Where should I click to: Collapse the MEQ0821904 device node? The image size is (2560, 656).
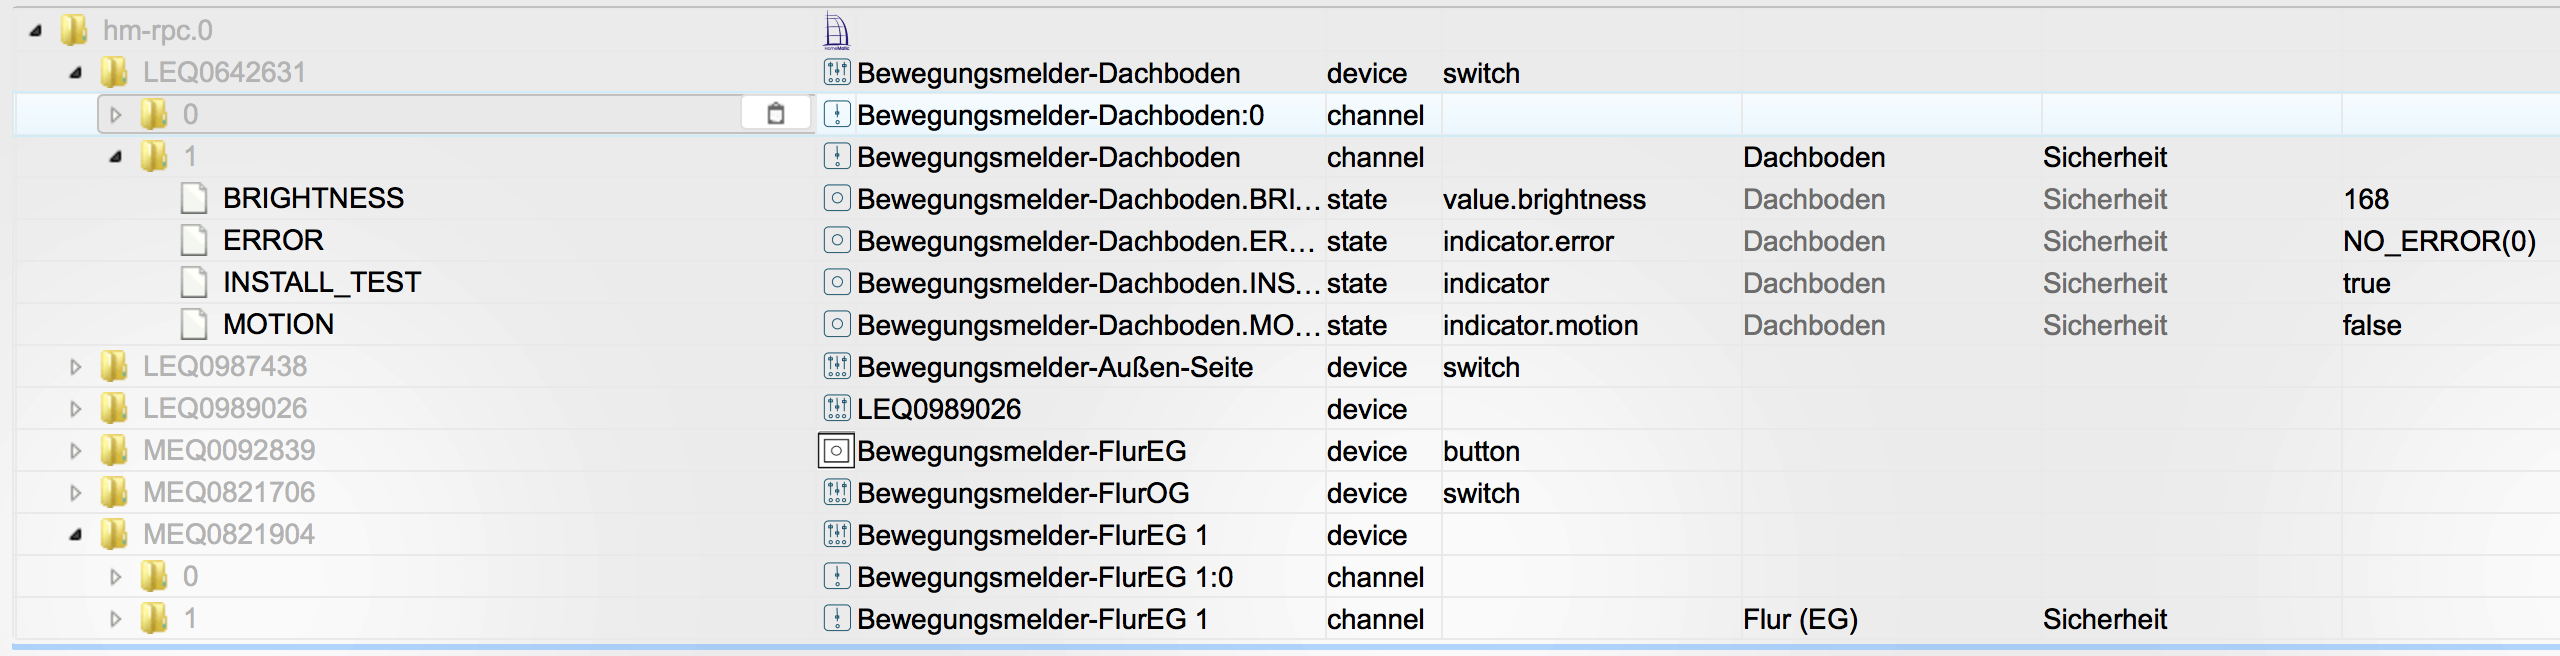click(x=75, y=535)
